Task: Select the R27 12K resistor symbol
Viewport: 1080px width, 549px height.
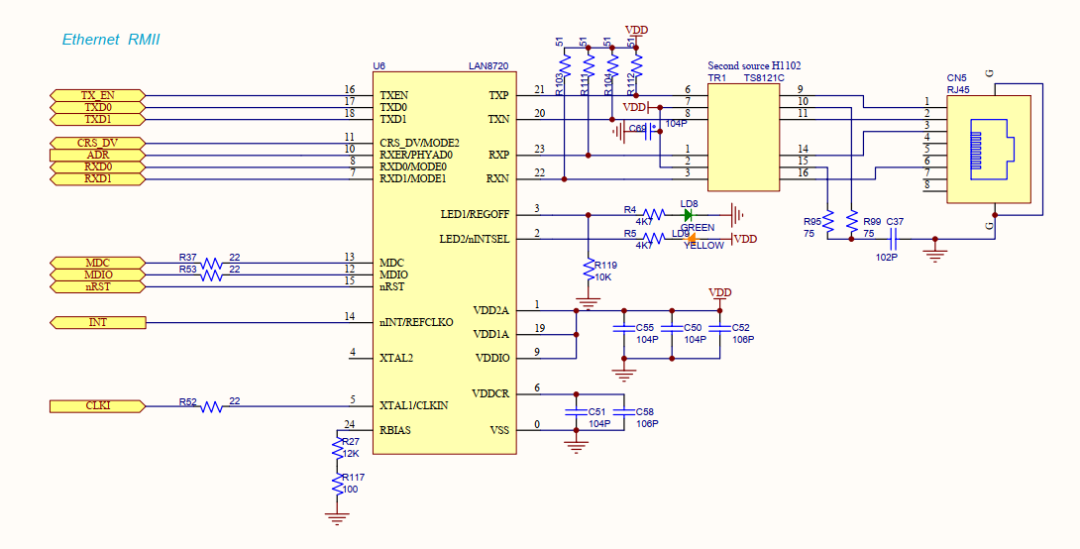Action: 338,450
